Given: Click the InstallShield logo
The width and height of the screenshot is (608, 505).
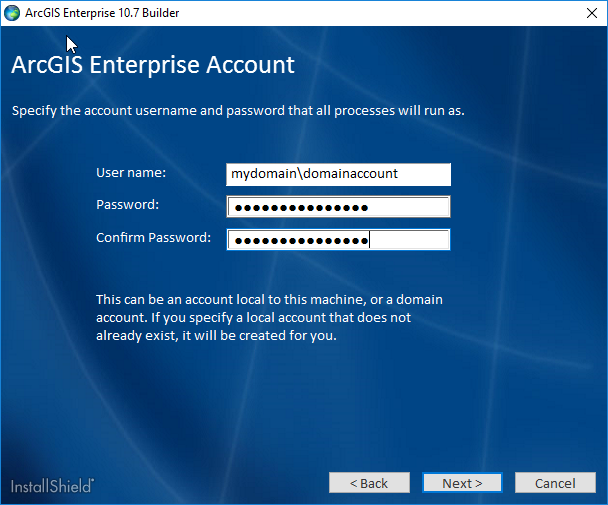Looking at the screenshot, I should pos(52,486).
